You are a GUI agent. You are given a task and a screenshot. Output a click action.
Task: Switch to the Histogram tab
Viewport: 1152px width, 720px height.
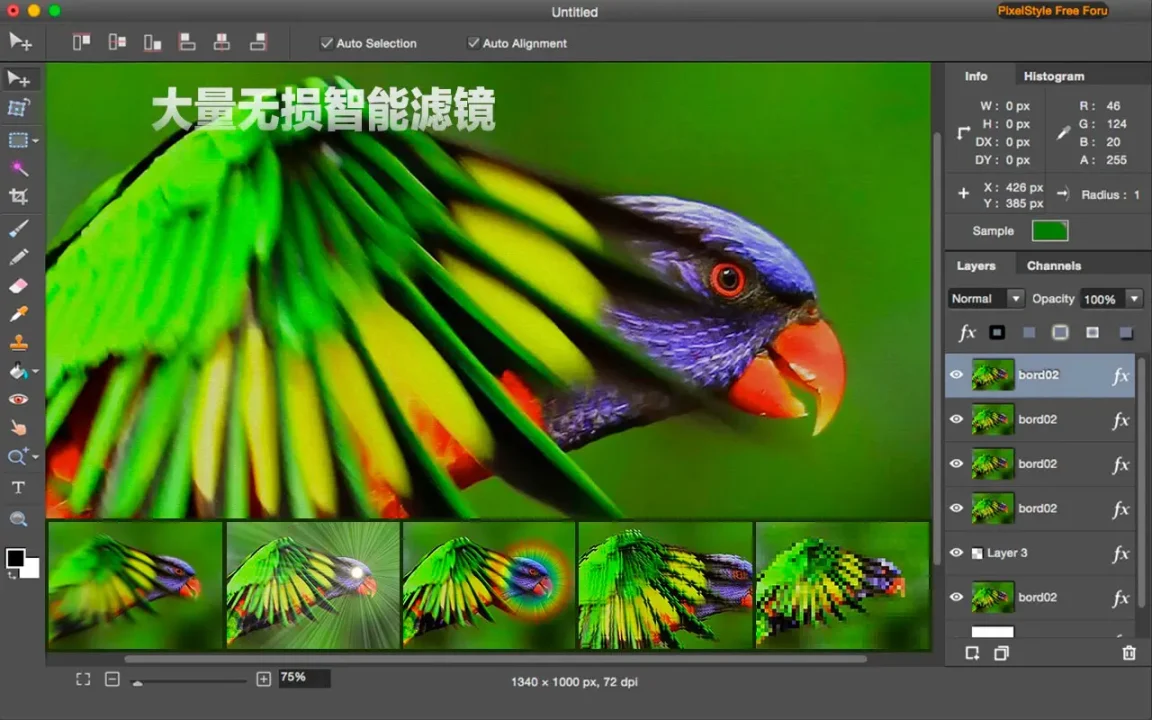coord(1054,76)
